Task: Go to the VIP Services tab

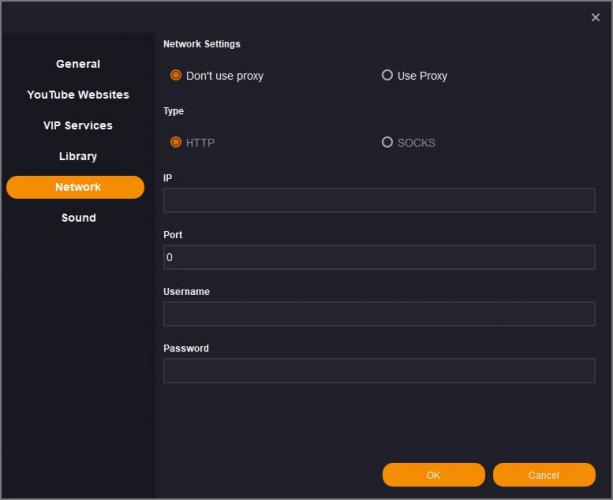Action: 78,126
